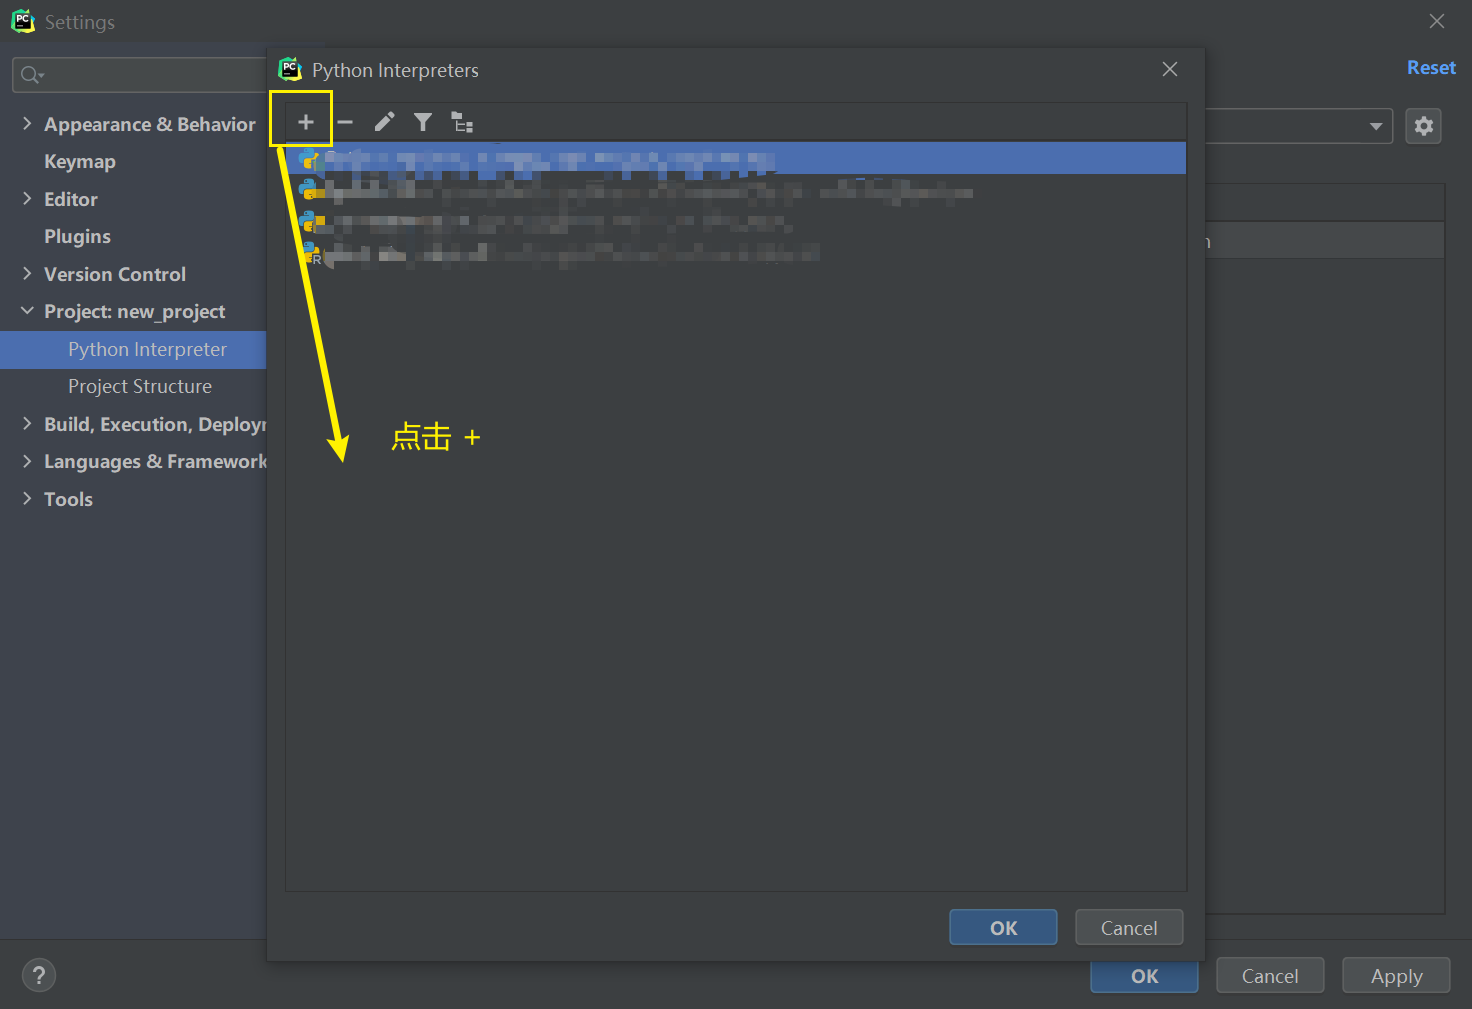
Task: Open the Plugins settings page
Action: coord(77,236)
